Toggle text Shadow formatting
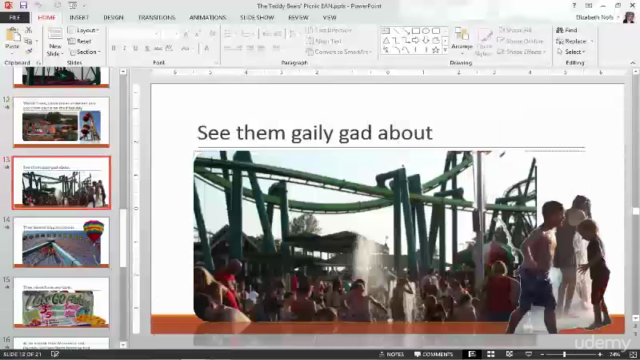 147,49
